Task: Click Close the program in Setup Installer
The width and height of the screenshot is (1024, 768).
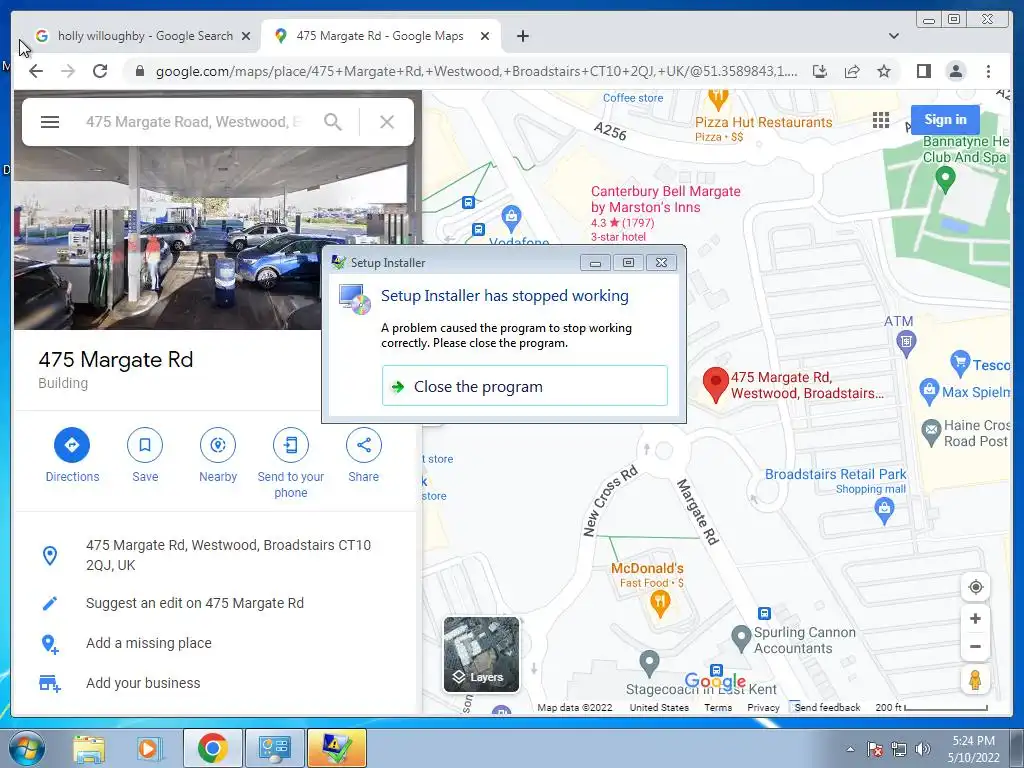Action: point(524,387)
